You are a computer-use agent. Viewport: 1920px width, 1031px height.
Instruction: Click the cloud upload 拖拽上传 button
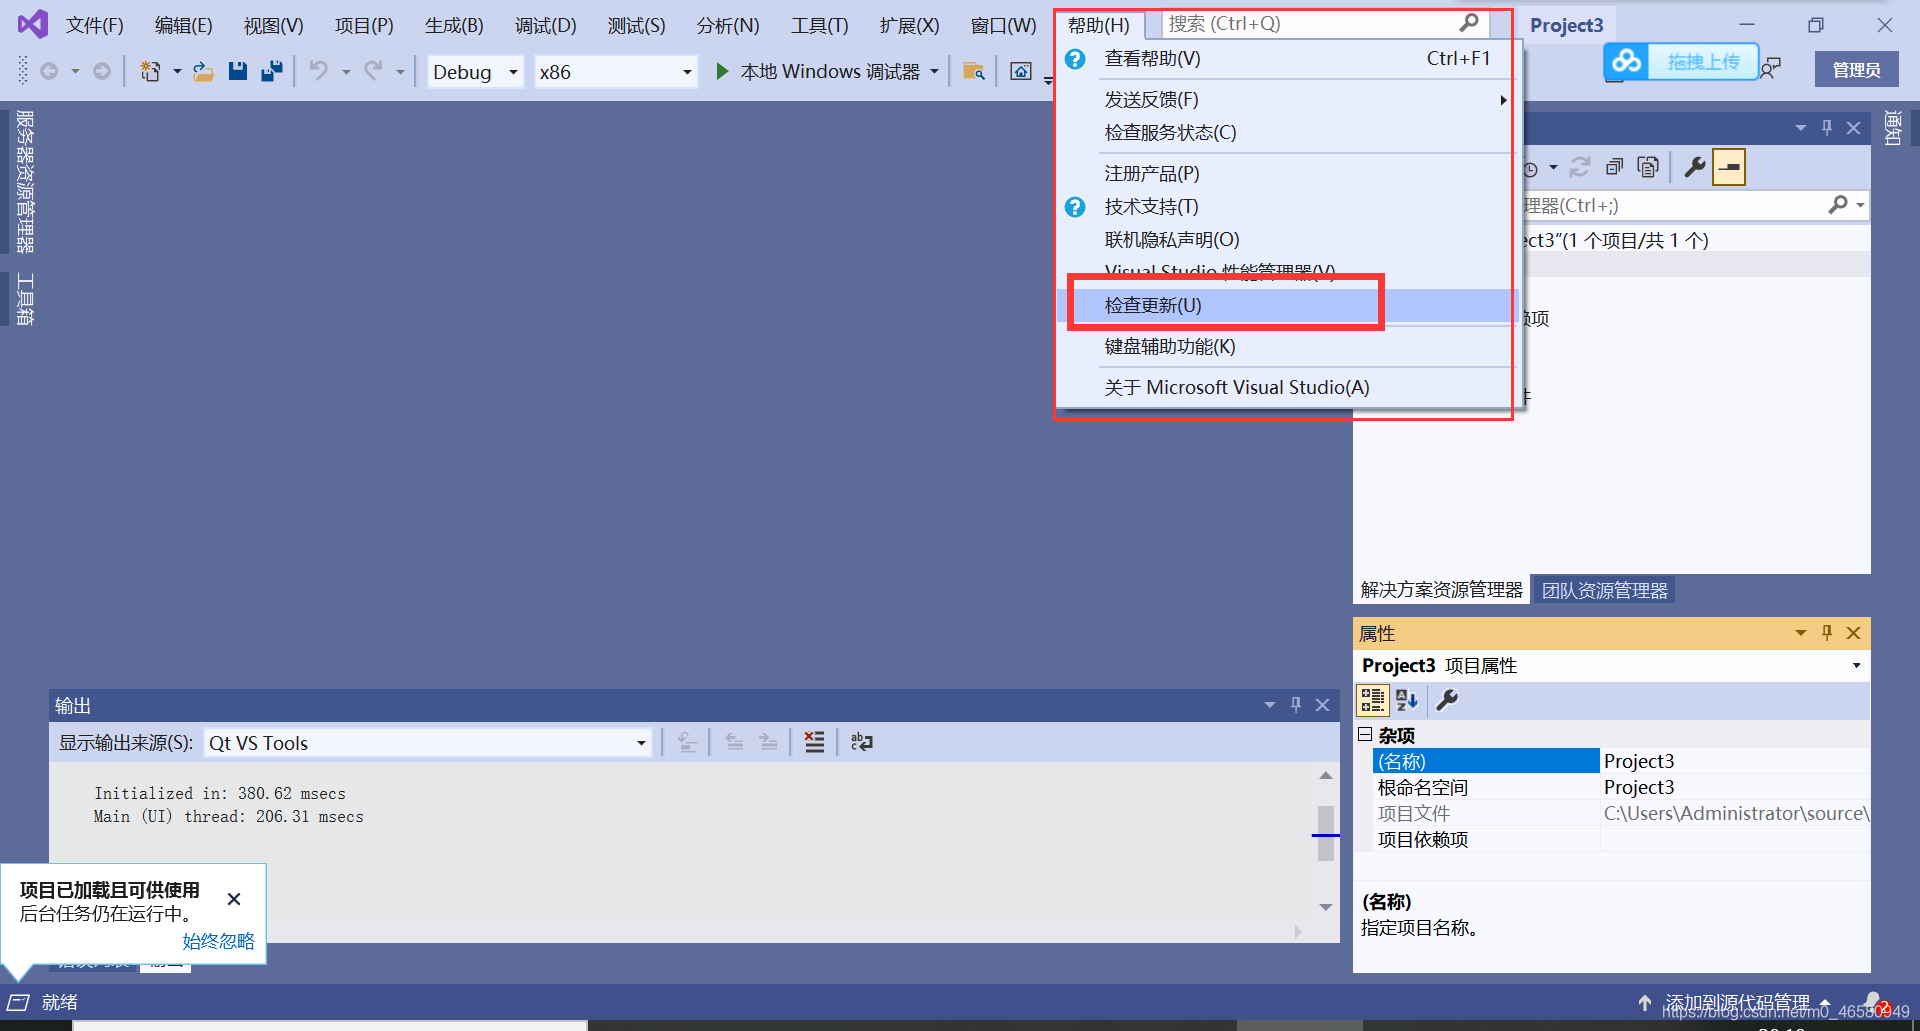point(1680,62)
